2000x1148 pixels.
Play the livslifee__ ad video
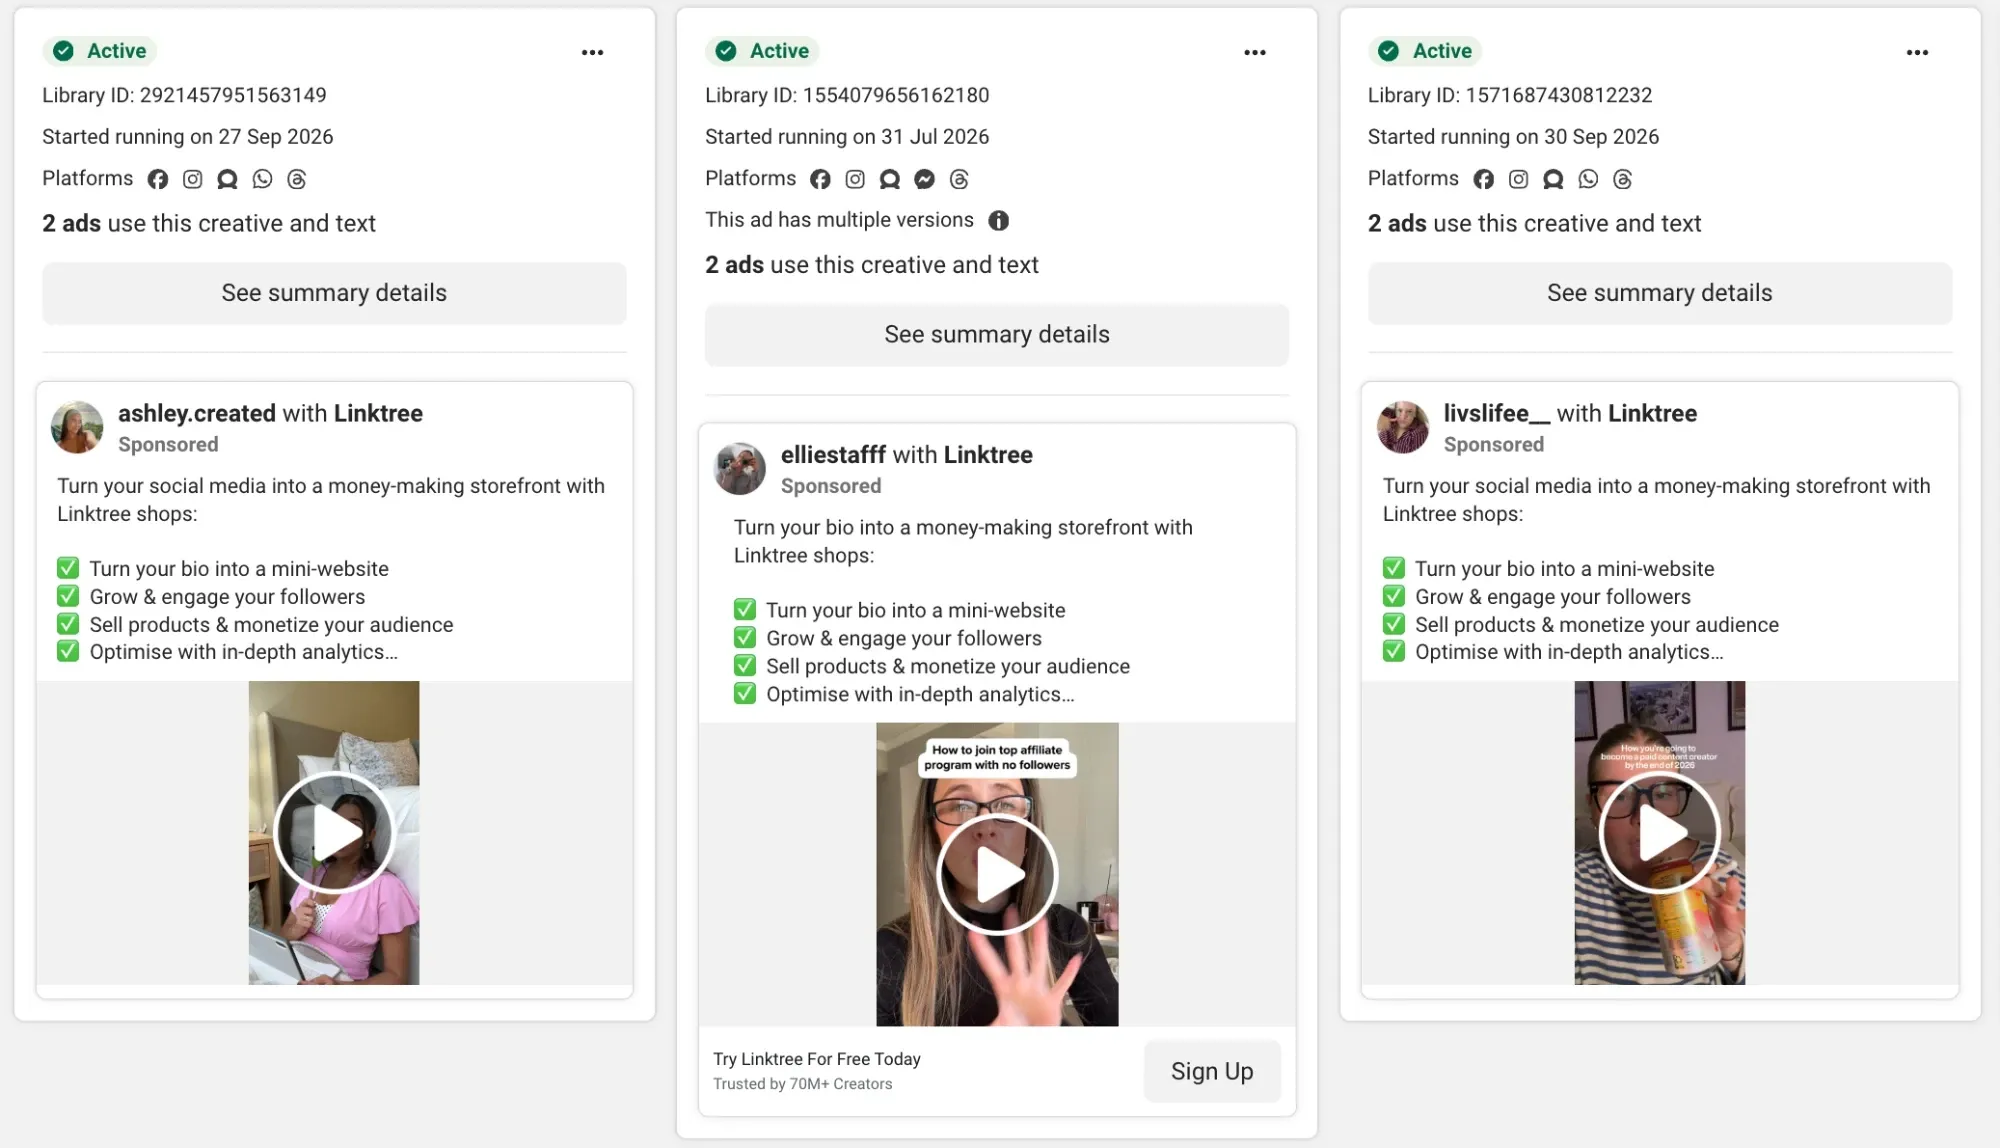point(1660,832)
